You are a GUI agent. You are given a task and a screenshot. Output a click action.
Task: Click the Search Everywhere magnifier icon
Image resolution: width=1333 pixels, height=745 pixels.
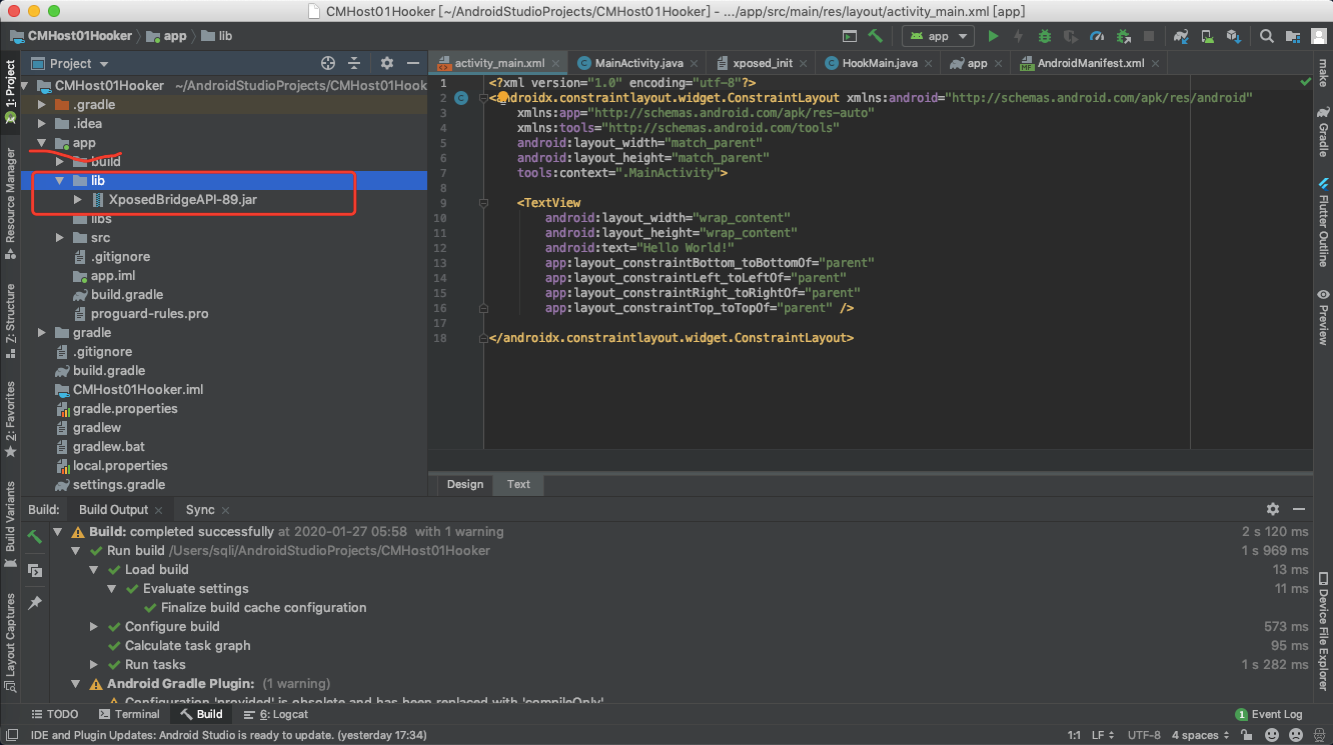click(x=1266, y=36)
